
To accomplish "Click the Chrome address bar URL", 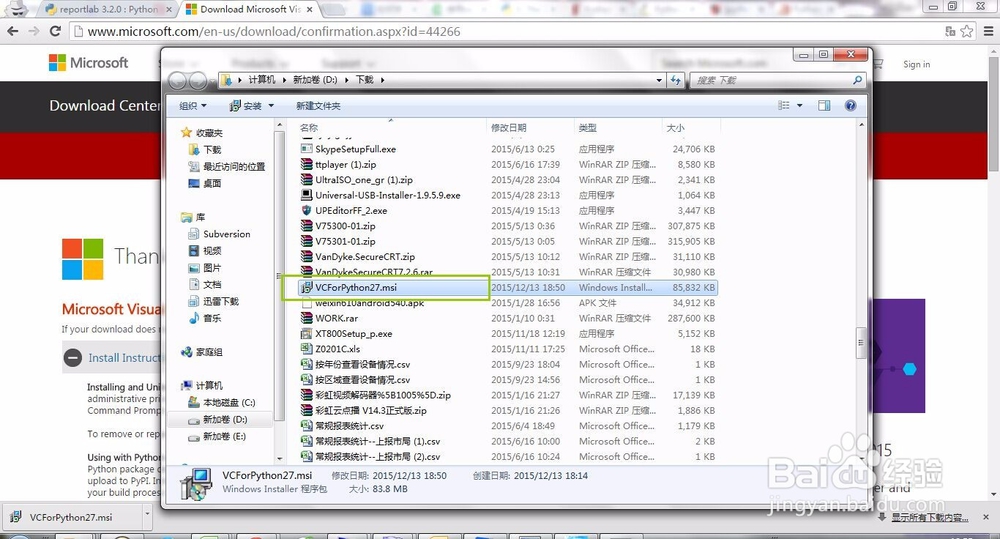I will (274, 31).
